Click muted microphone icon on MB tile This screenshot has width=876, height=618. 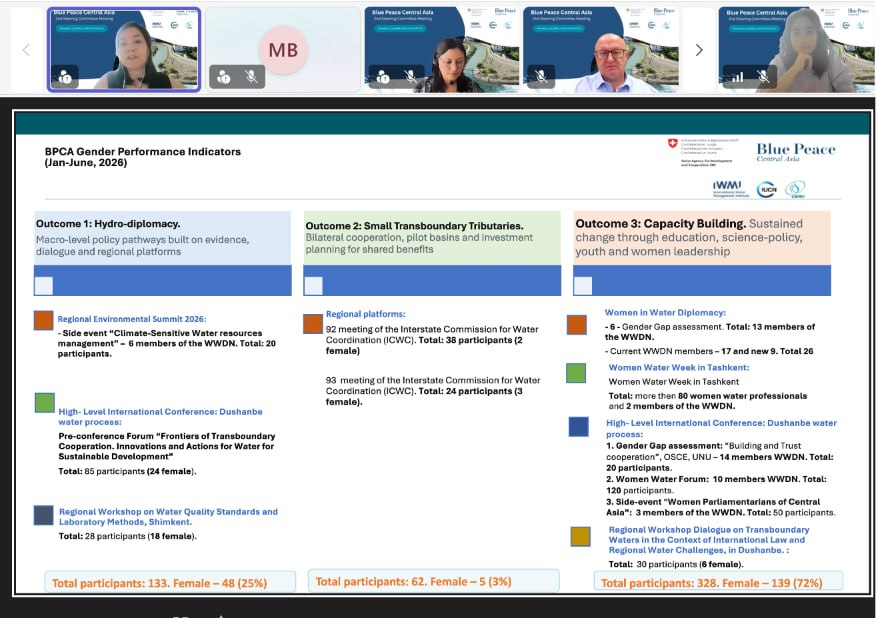pos(251,77)
